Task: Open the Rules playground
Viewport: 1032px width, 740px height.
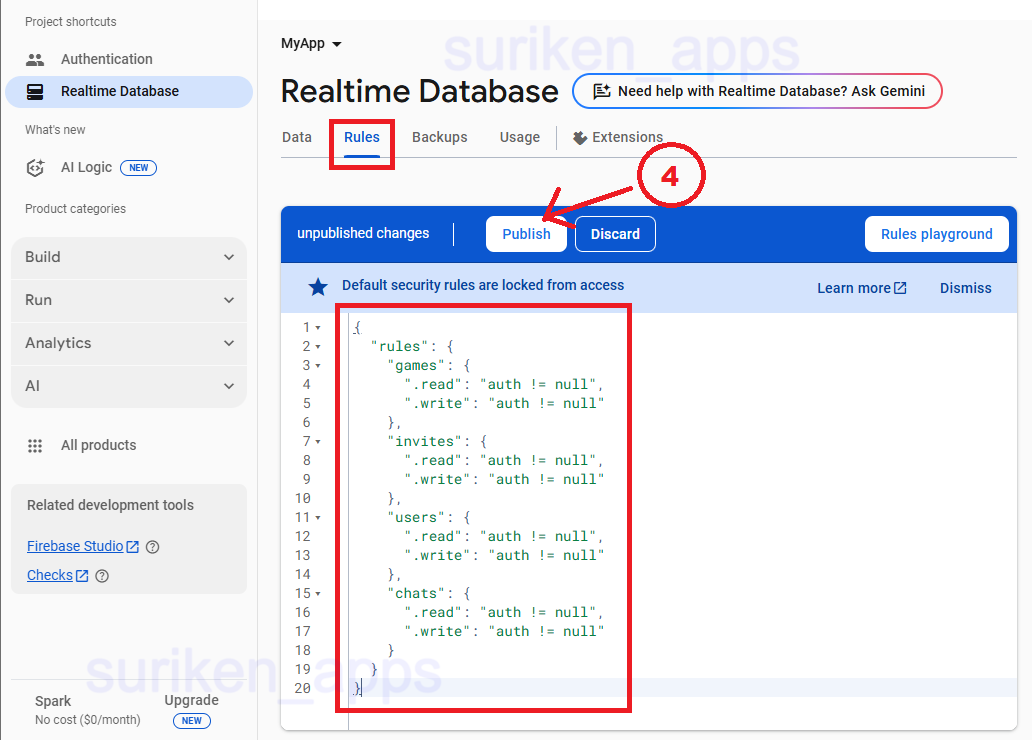Action: point(936,234)
